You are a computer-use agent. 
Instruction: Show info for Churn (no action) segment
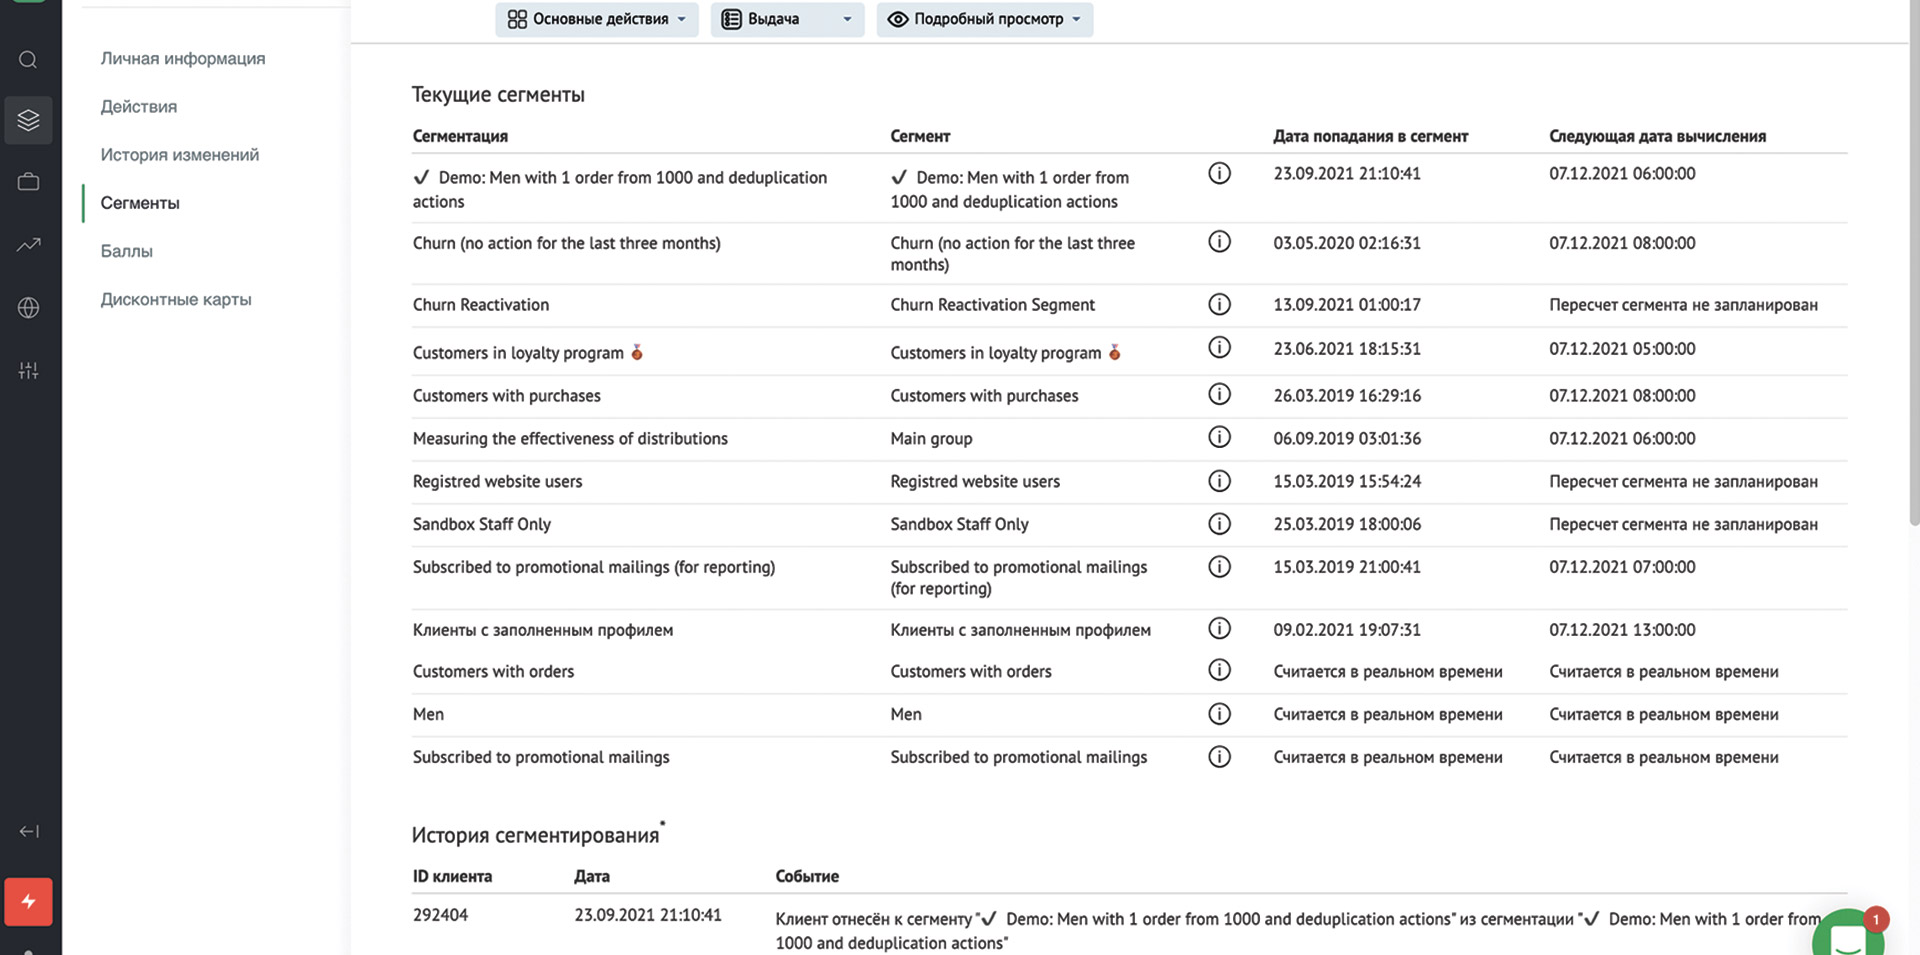click(x=1219, y=242)
